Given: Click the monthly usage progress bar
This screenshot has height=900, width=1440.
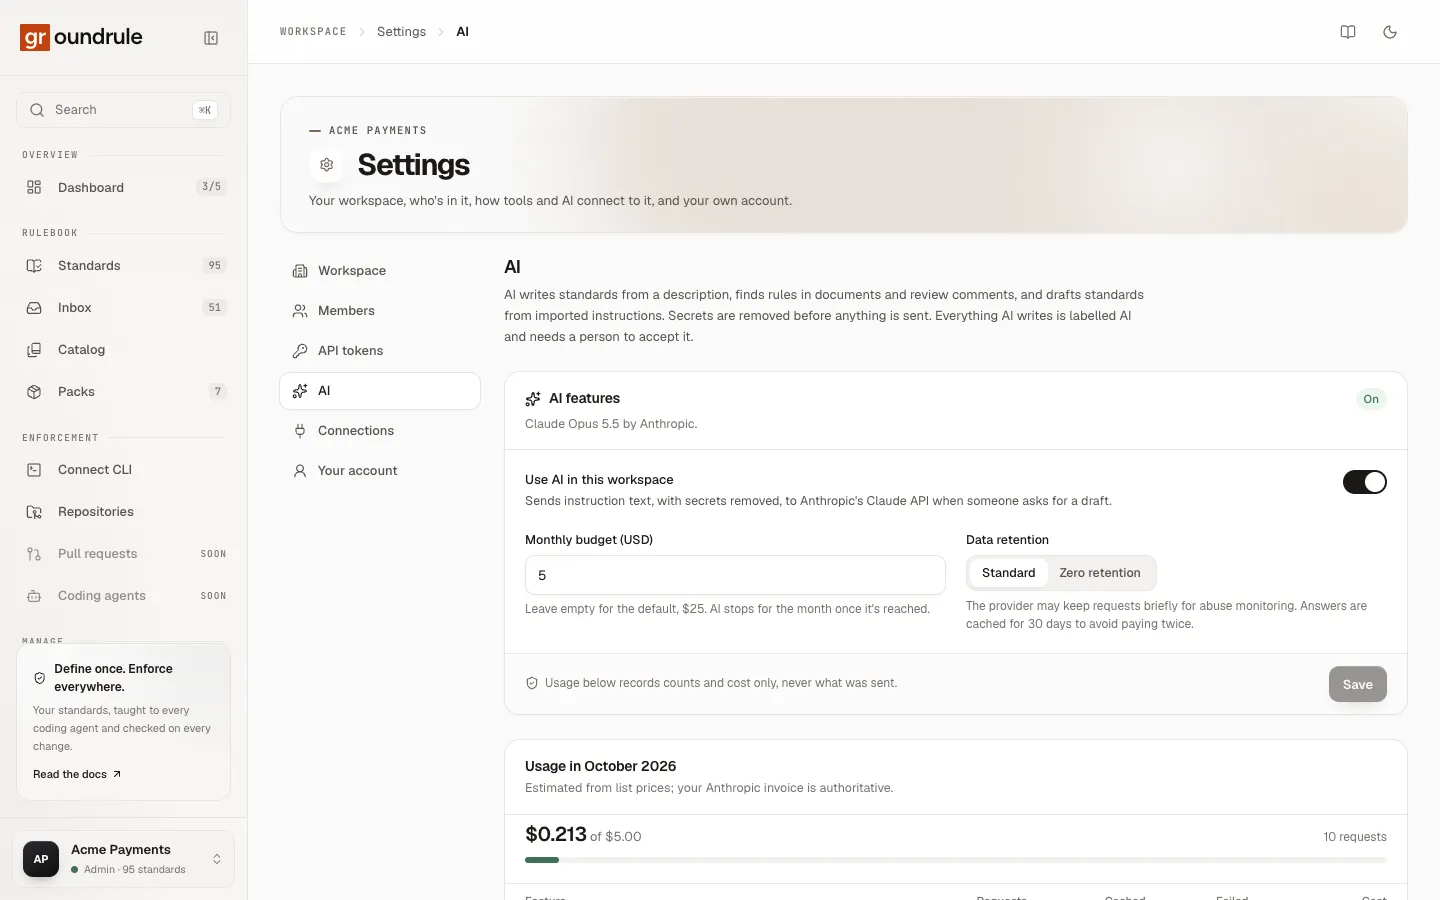Looking at the screenshot, I should coord(956,860).
